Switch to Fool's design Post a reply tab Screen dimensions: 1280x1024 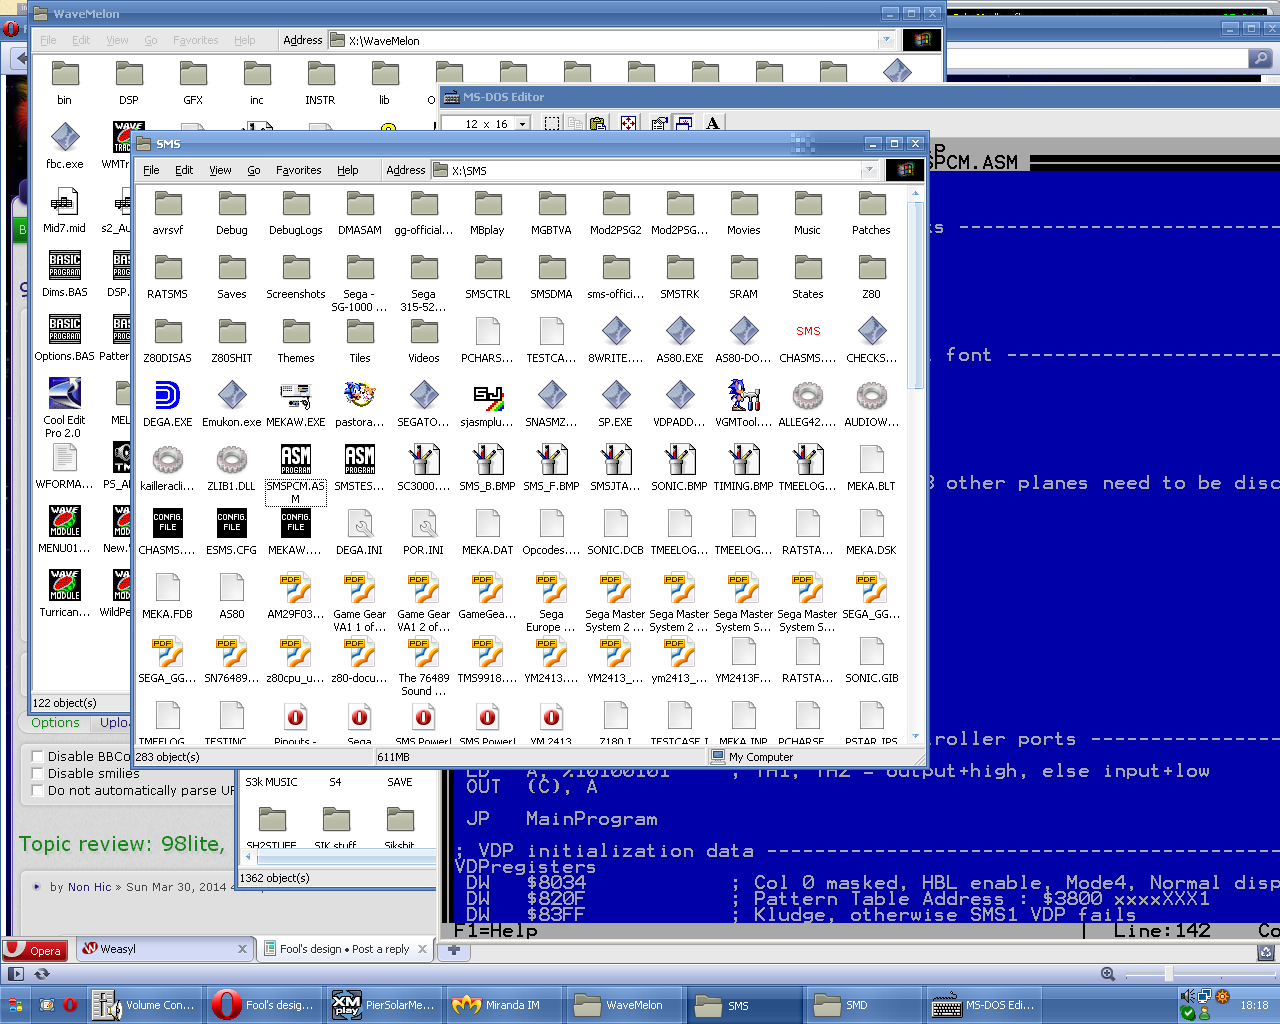345,949
